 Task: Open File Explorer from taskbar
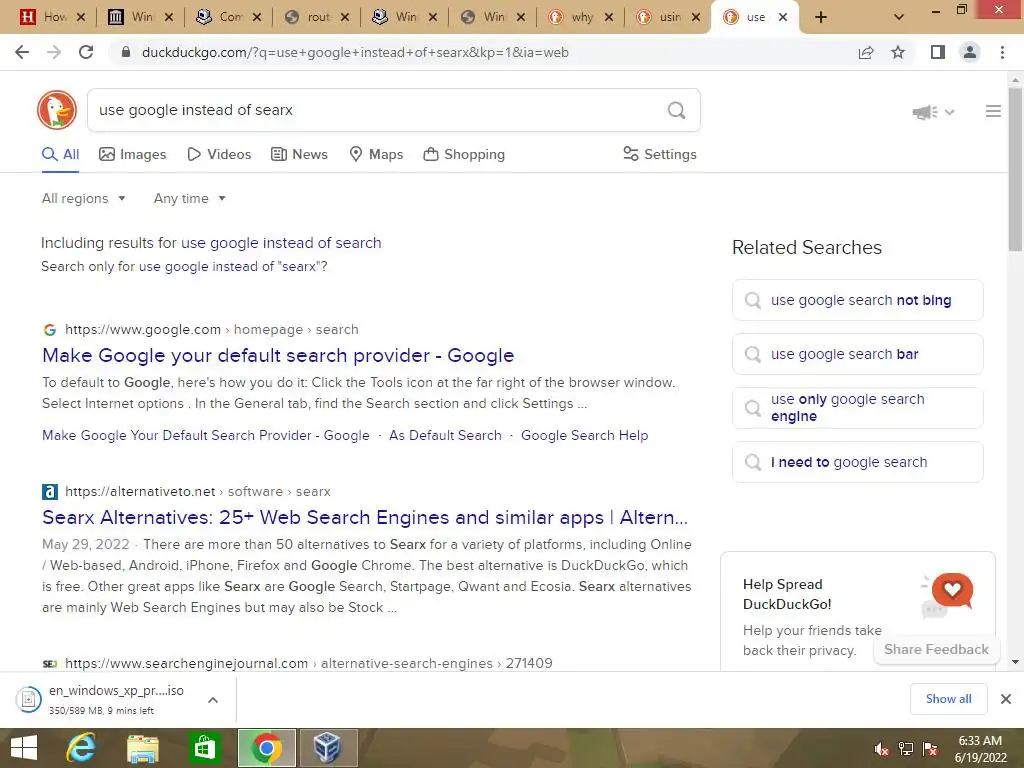(x=142, y=748)
